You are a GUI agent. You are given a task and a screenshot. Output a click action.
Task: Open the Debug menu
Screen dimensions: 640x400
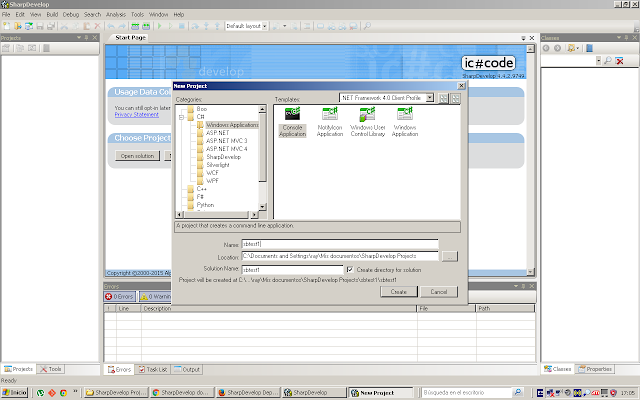coord(71,14)
